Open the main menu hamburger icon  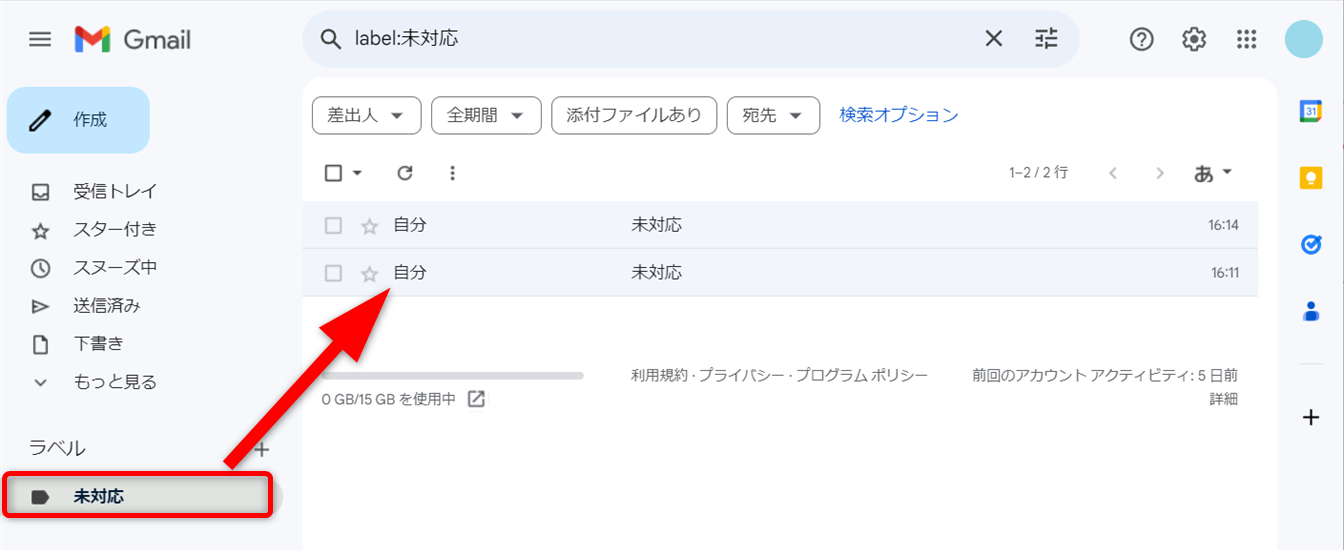40,40
